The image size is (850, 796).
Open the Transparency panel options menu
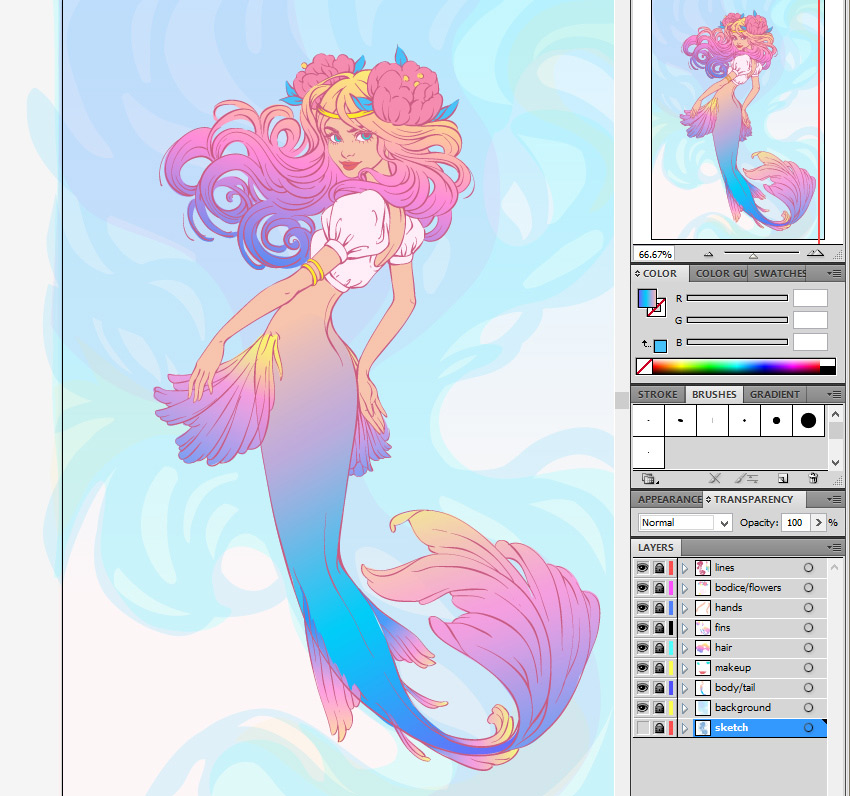point(834,499)
